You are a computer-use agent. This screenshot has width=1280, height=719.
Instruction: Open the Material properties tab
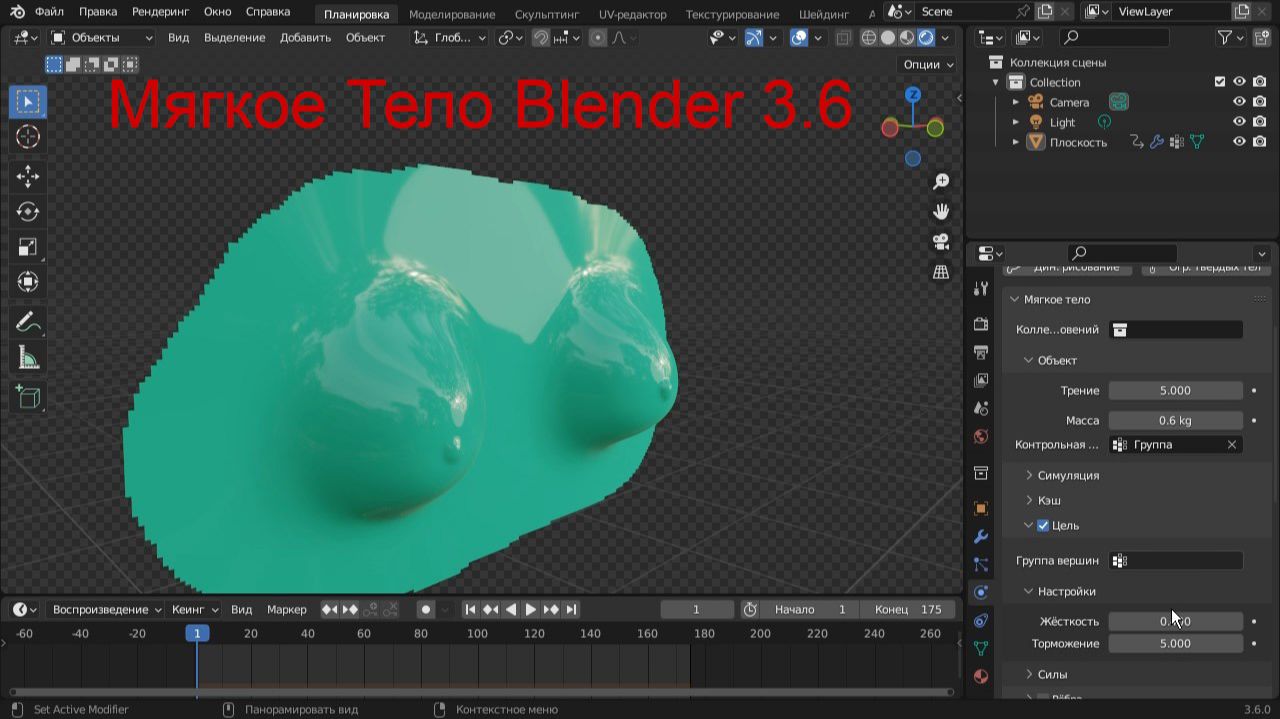pos(981,676)
